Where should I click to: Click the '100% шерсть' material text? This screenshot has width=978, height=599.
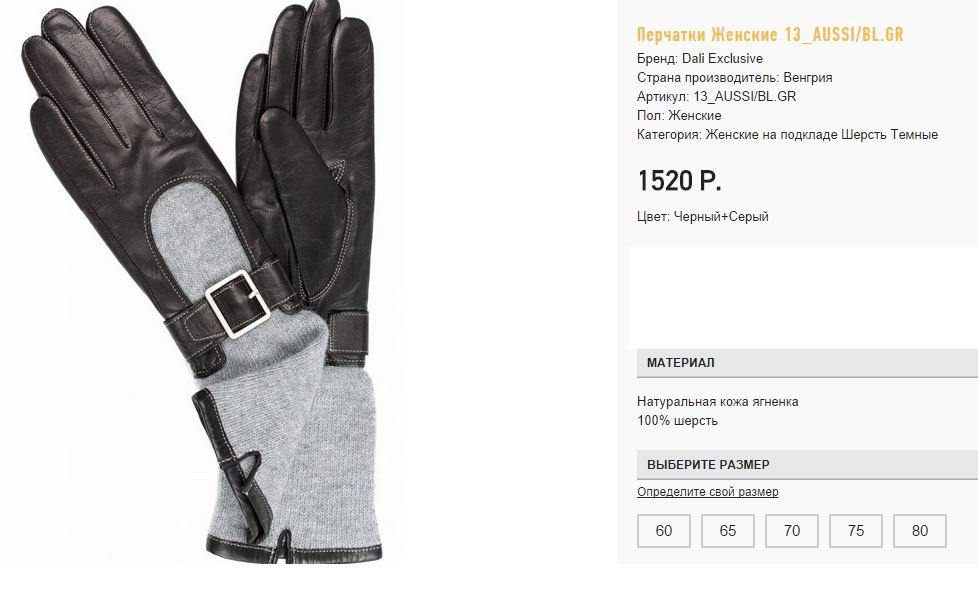(677, 421)
